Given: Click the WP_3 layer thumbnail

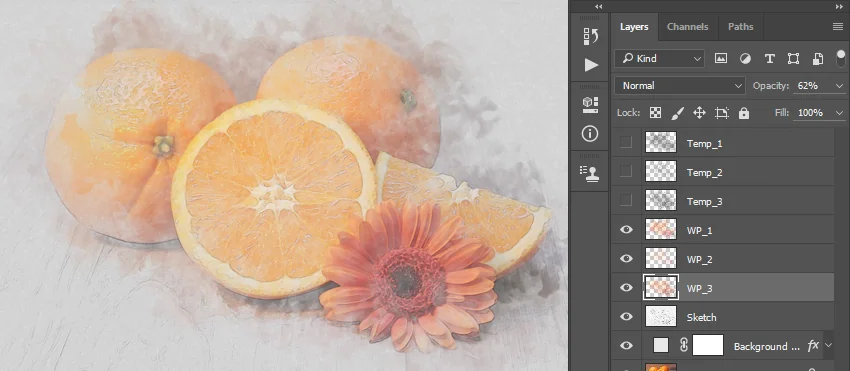Looking at the screenshot, I should click(x=661, y=287).
